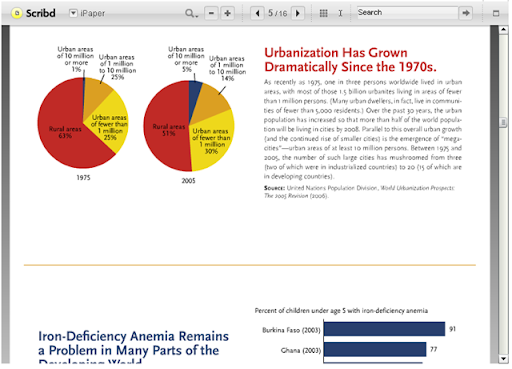Click inside the Search text box
The image size is (512, 369).
point(407,13)
